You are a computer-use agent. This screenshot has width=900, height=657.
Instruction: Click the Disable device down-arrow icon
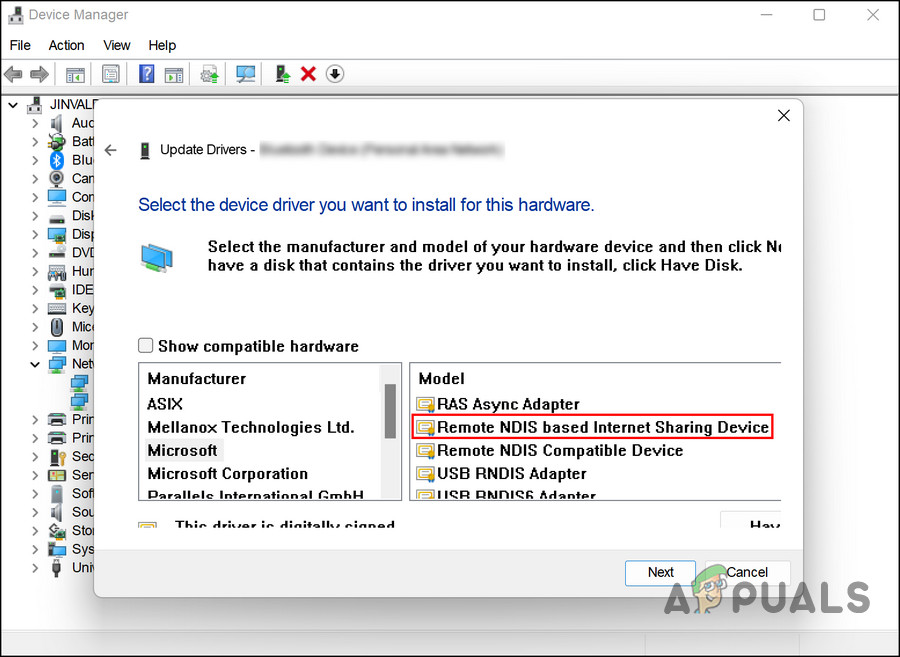click(335, 74)
